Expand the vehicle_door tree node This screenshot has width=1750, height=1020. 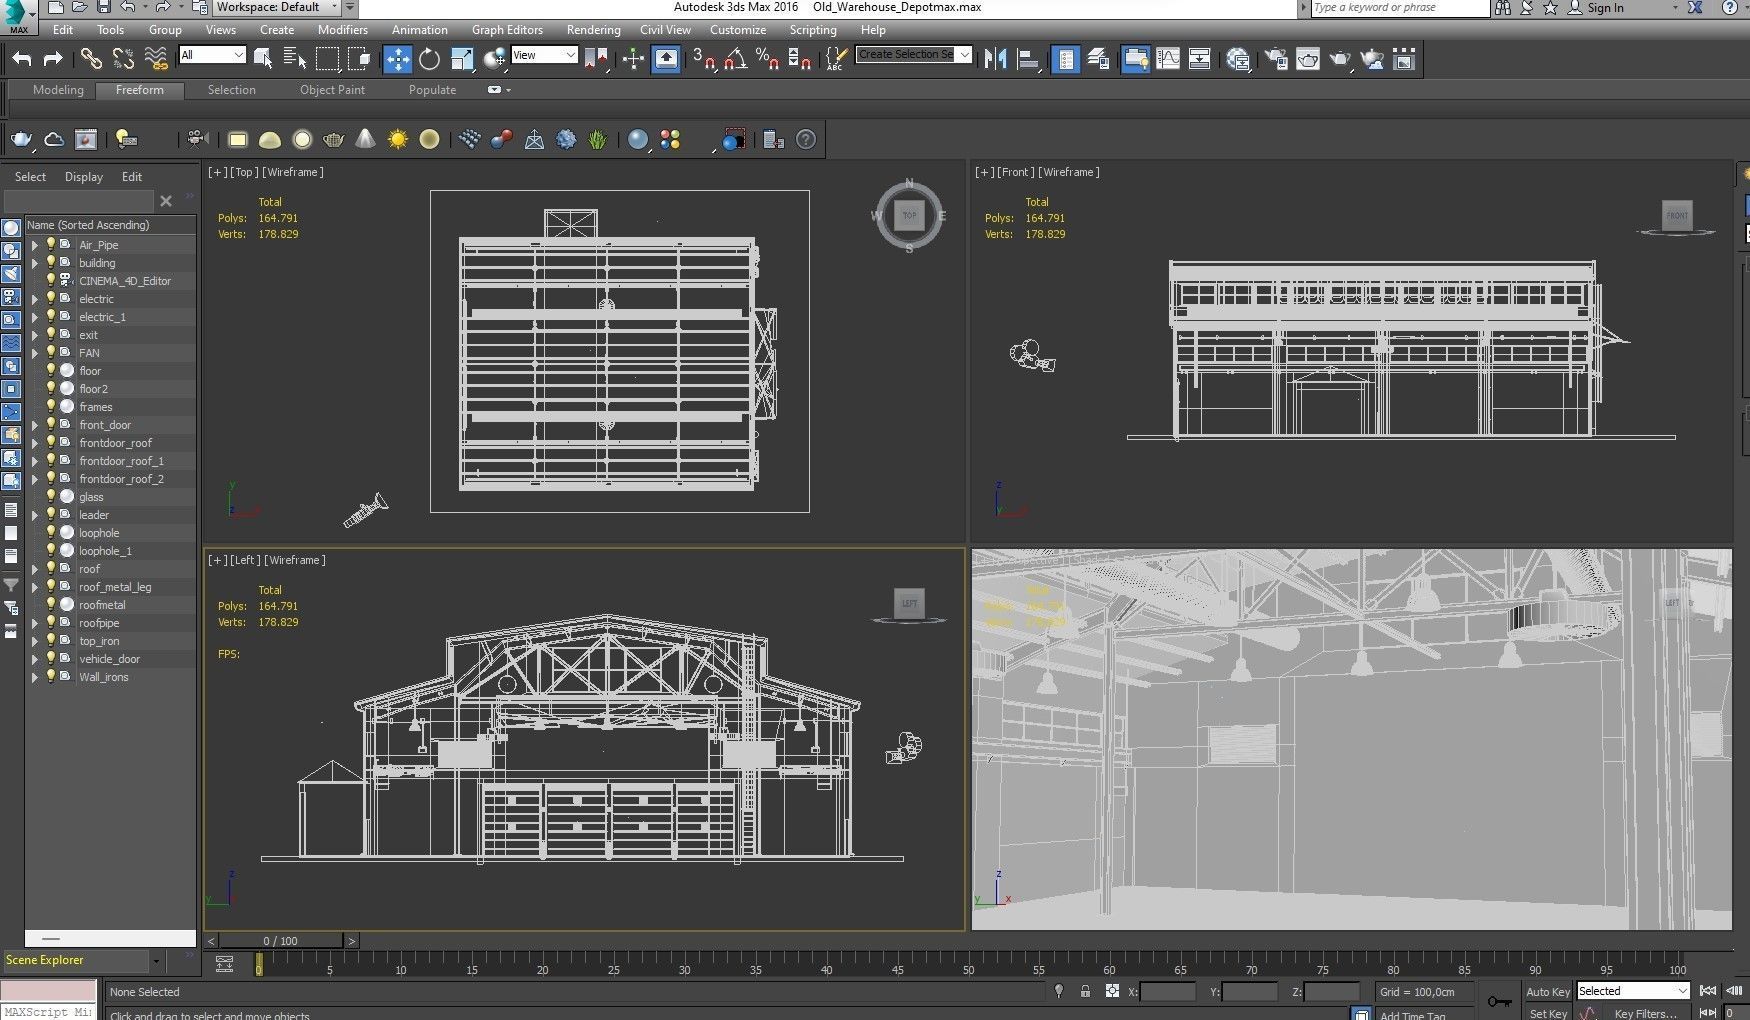click(35, 659)
